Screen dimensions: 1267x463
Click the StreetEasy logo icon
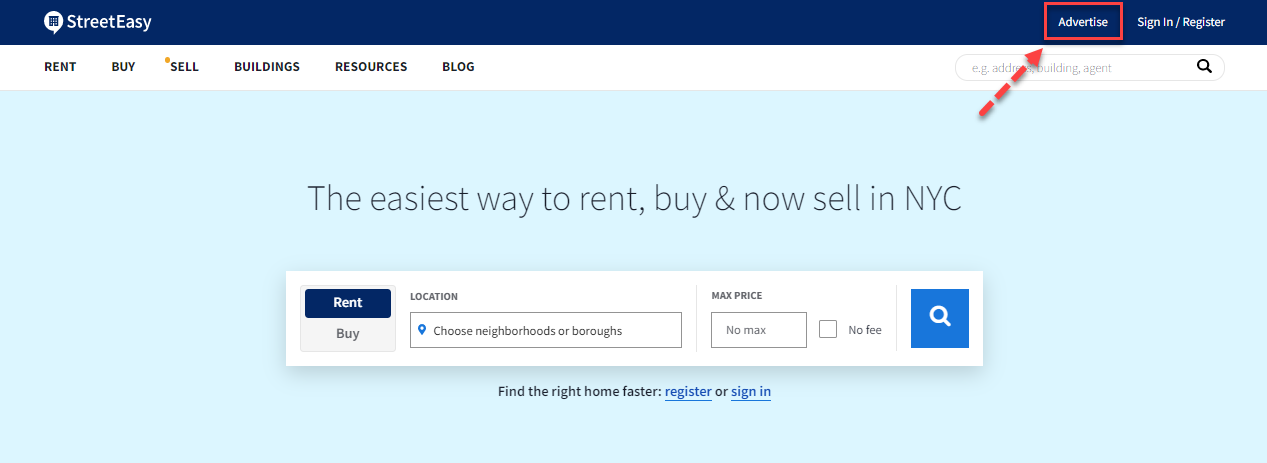[54, 22]
